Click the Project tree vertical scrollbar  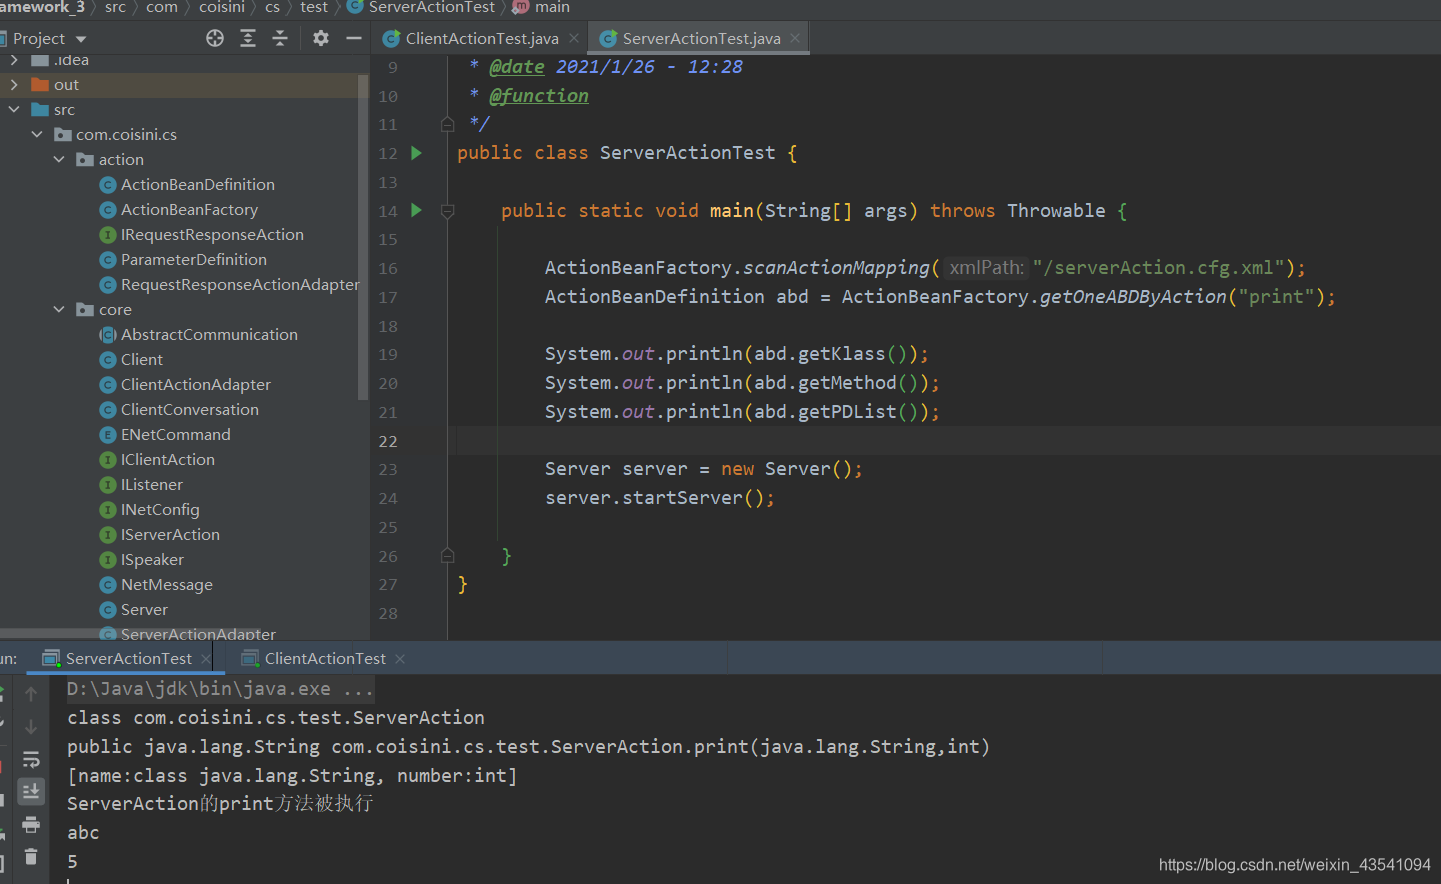(x=363, y=235)
